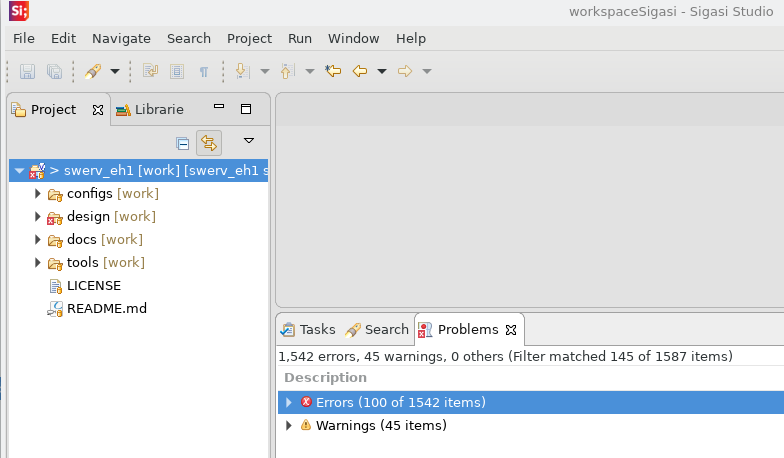The height and width of the screenshot is (458, 784).
Task: Switch to the Libraries tab
Action: coord(150,110)
